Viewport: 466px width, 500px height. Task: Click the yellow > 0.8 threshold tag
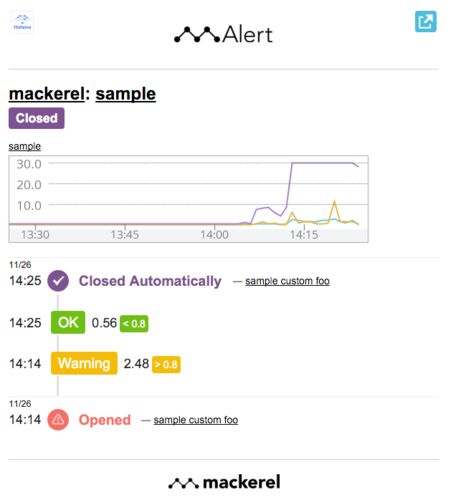(166, 364)
